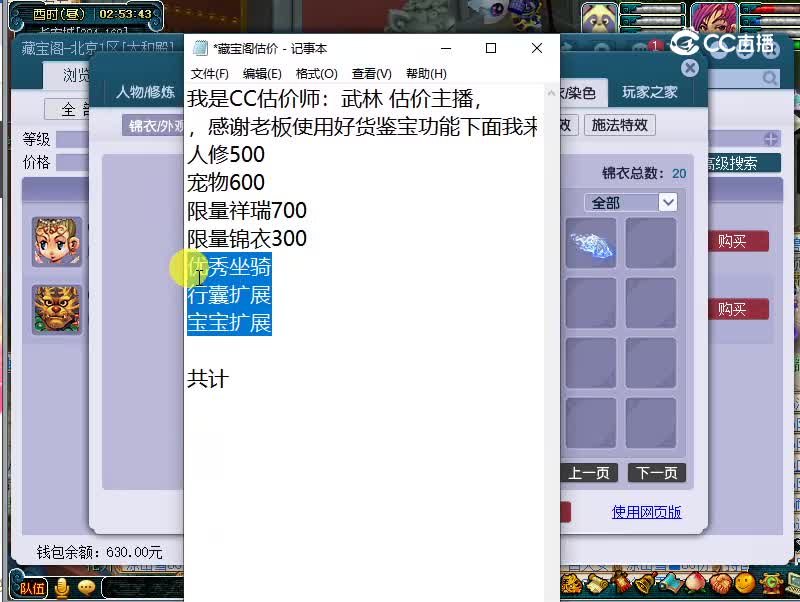This screenshot has height=602, width=800.
Task: Click the magnifier search icon in 藏宝阁
Action: [x=770, y=78]
